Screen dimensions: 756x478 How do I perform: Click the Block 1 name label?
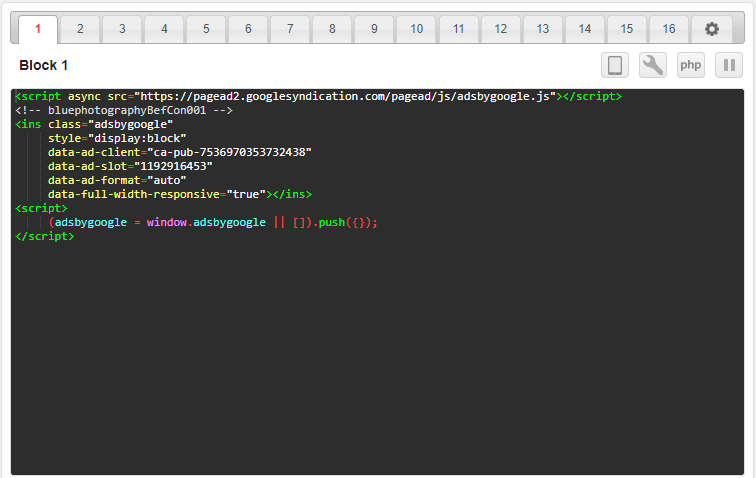point(44,66)
